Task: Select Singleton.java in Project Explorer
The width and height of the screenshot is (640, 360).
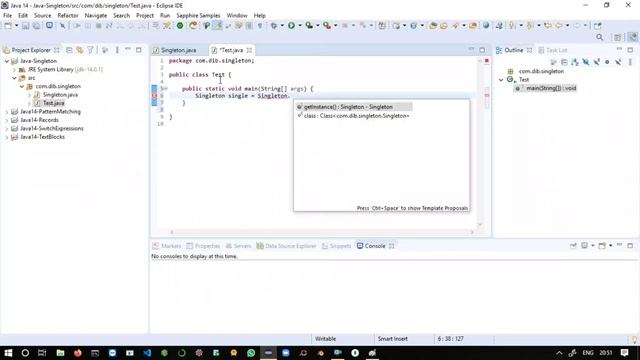Action: pos(60,95)
